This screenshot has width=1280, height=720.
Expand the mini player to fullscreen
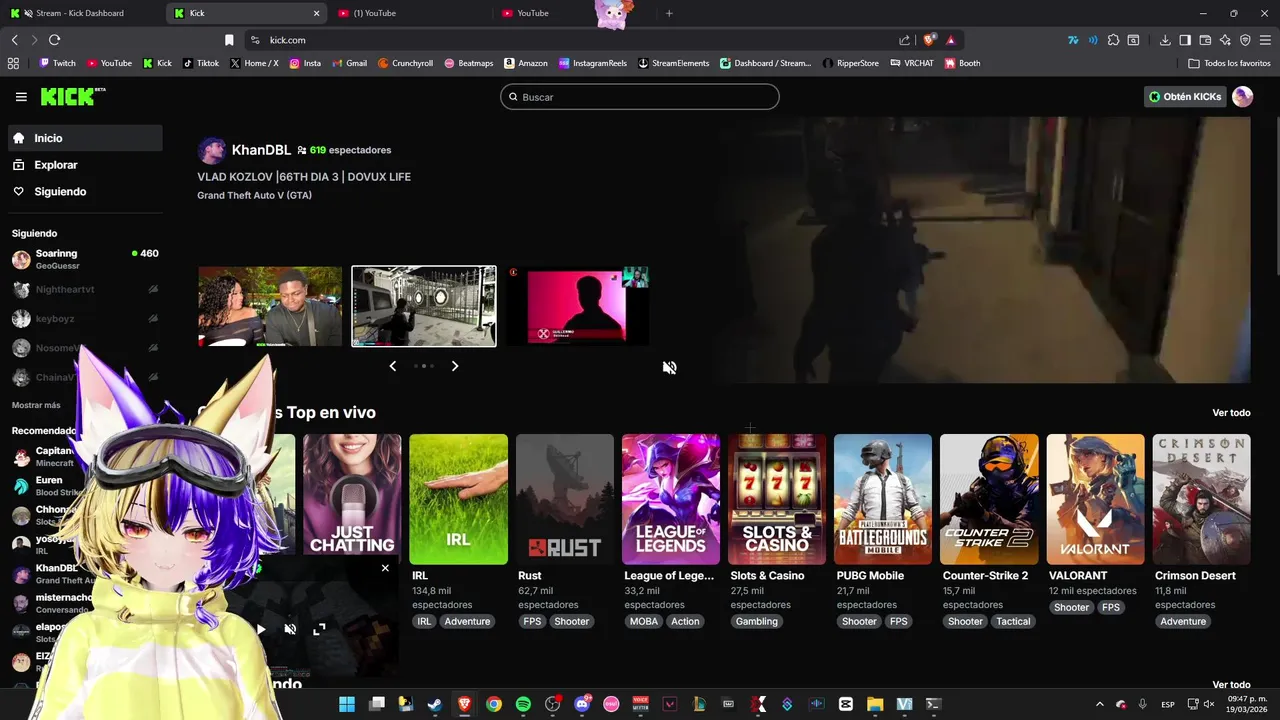[x=319, y=629]
